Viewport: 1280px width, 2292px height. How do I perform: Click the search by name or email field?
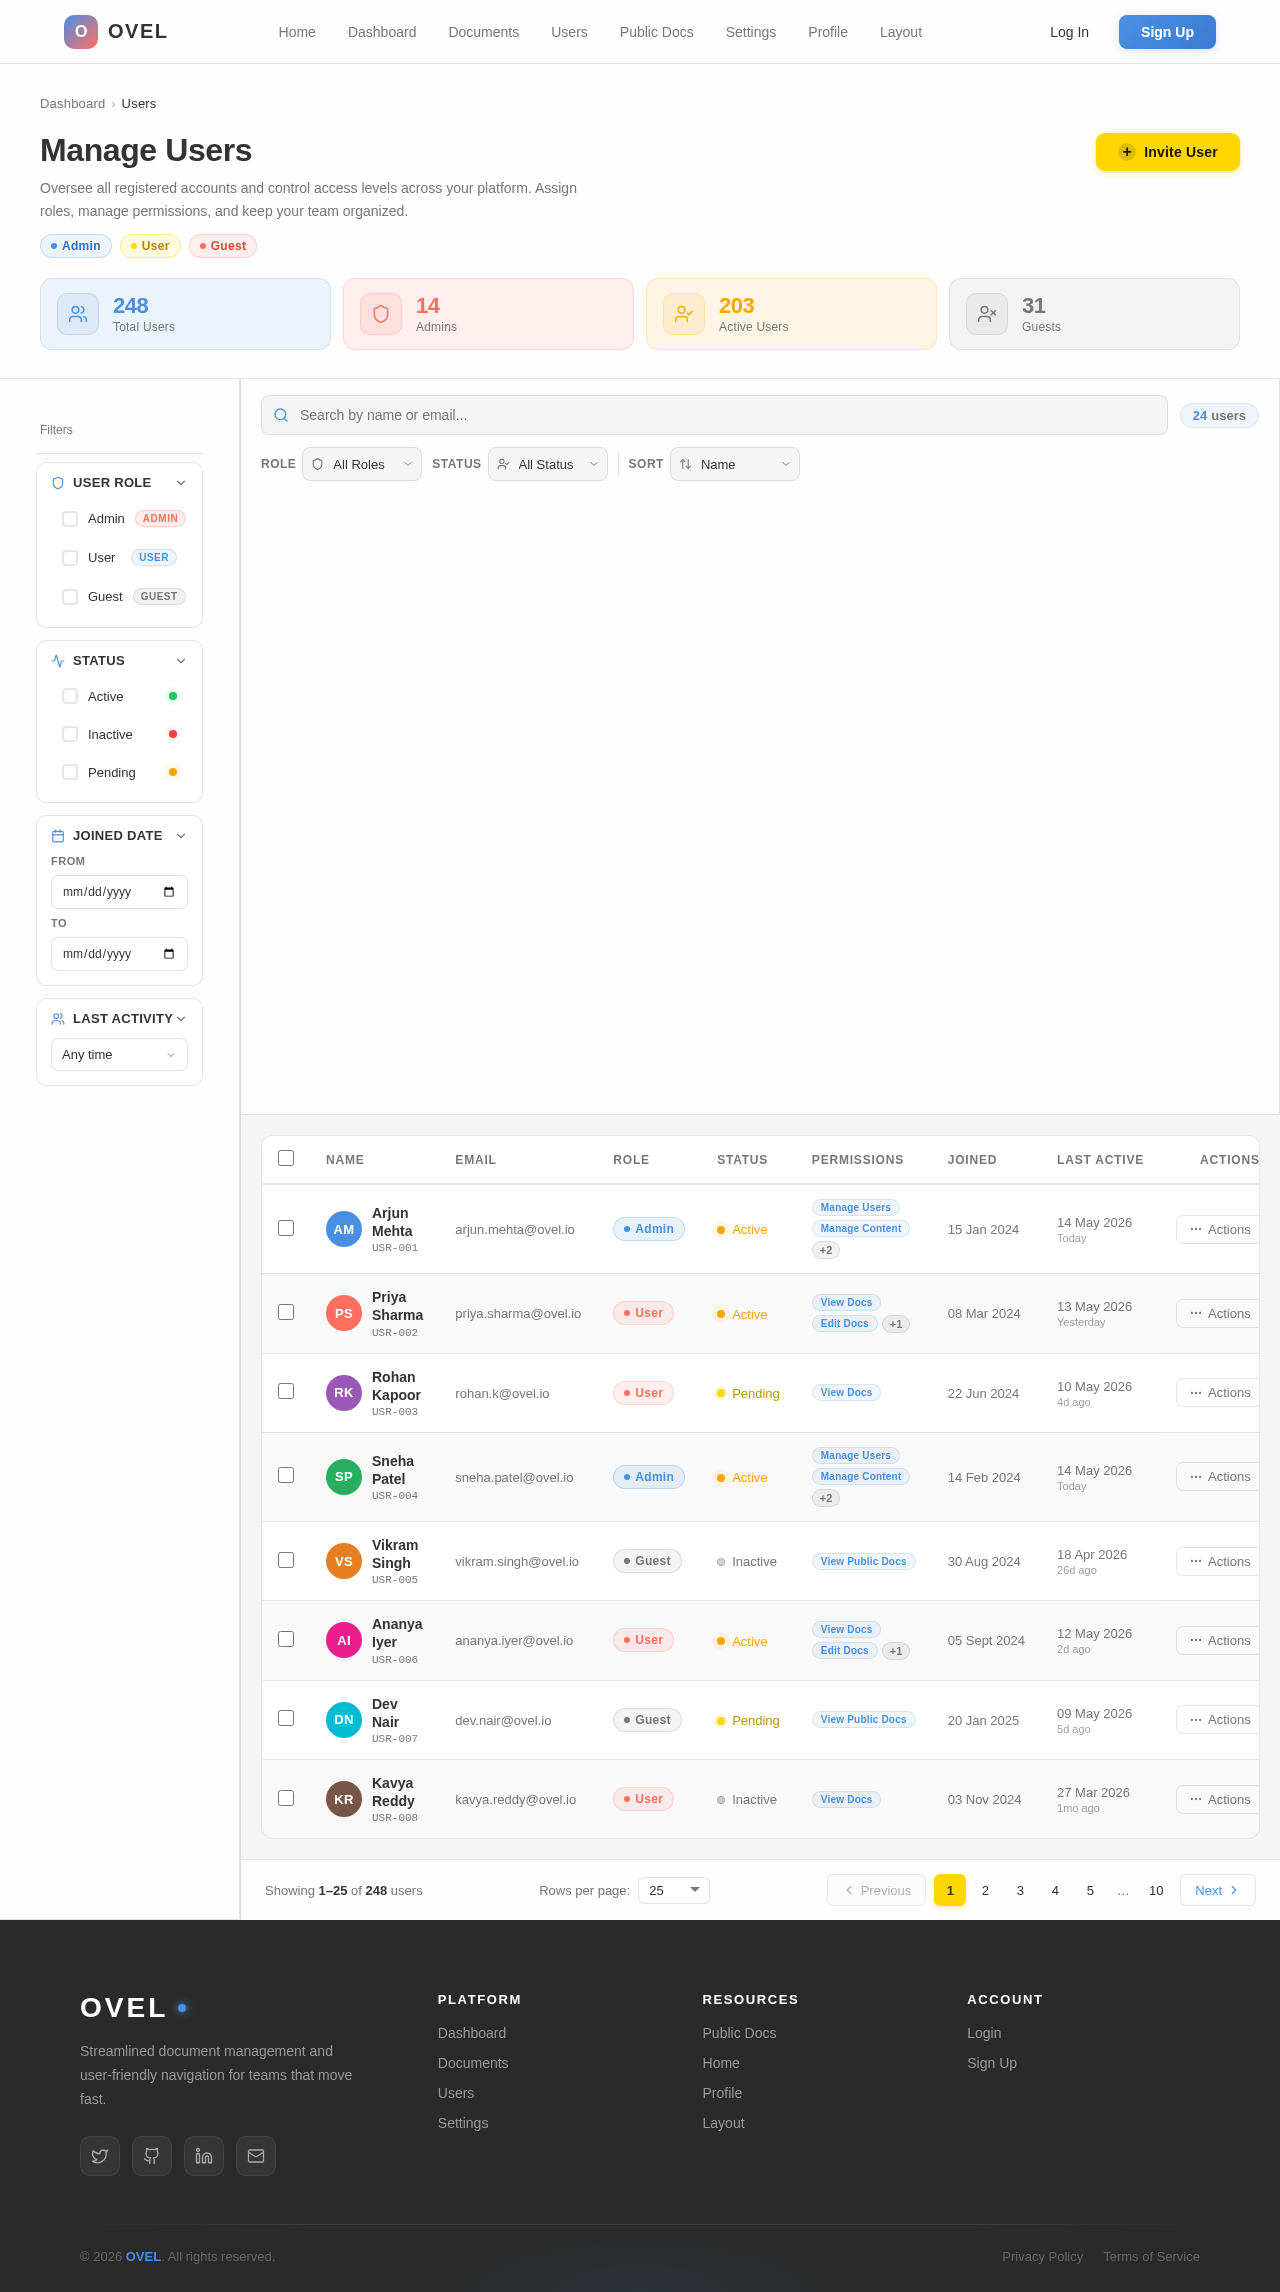(714, 415)
